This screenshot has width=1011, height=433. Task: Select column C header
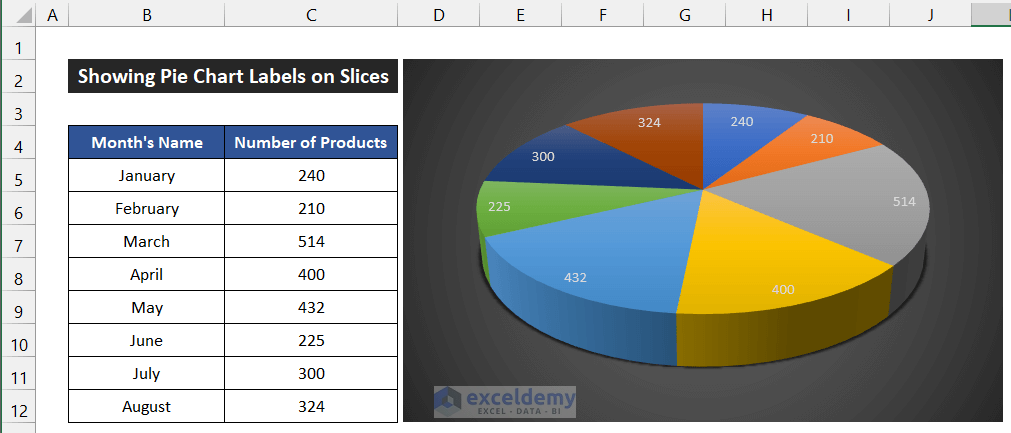(311, 15)
